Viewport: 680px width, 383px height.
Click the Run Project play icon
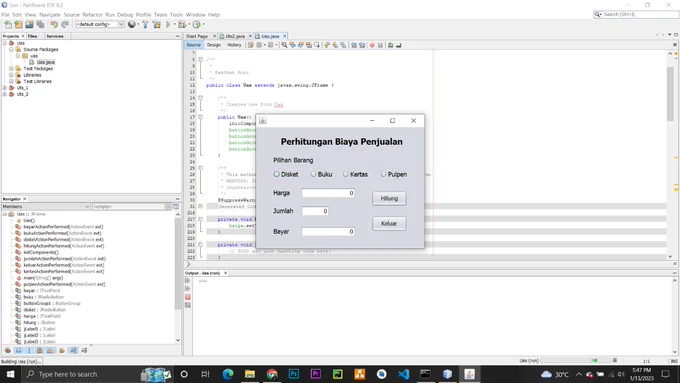click(168, 24)
